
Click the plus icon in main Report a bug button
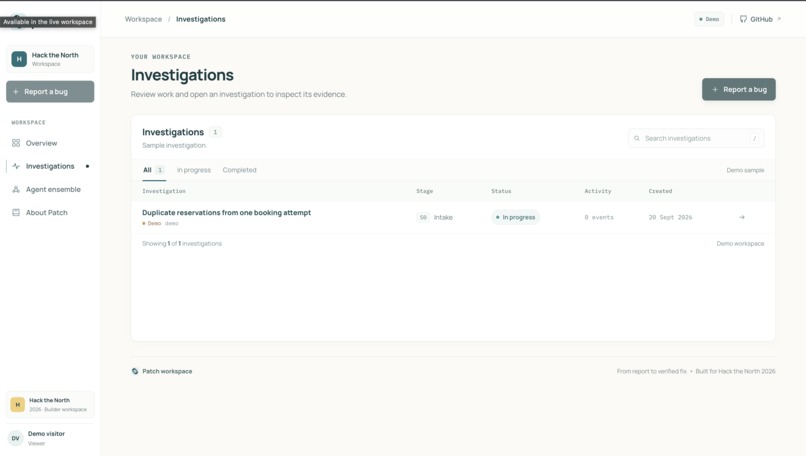pos(715,89)
